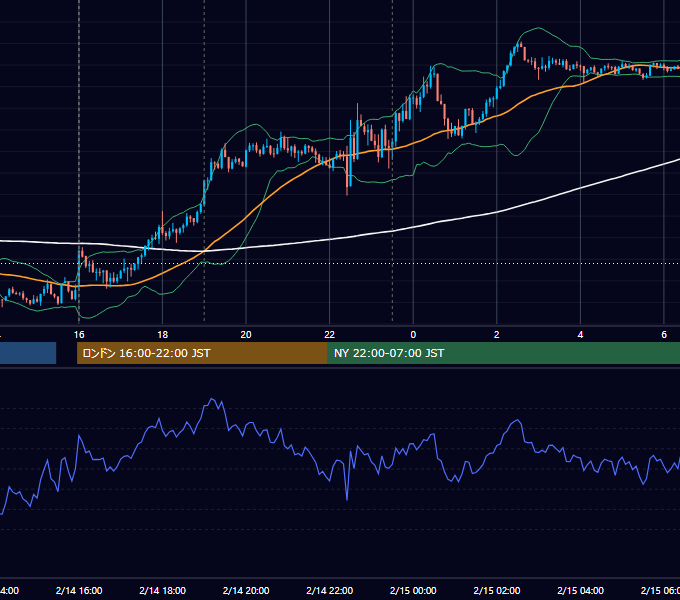
Task: Click the 2/14 22:00 time label
Action: click(330, 590)
